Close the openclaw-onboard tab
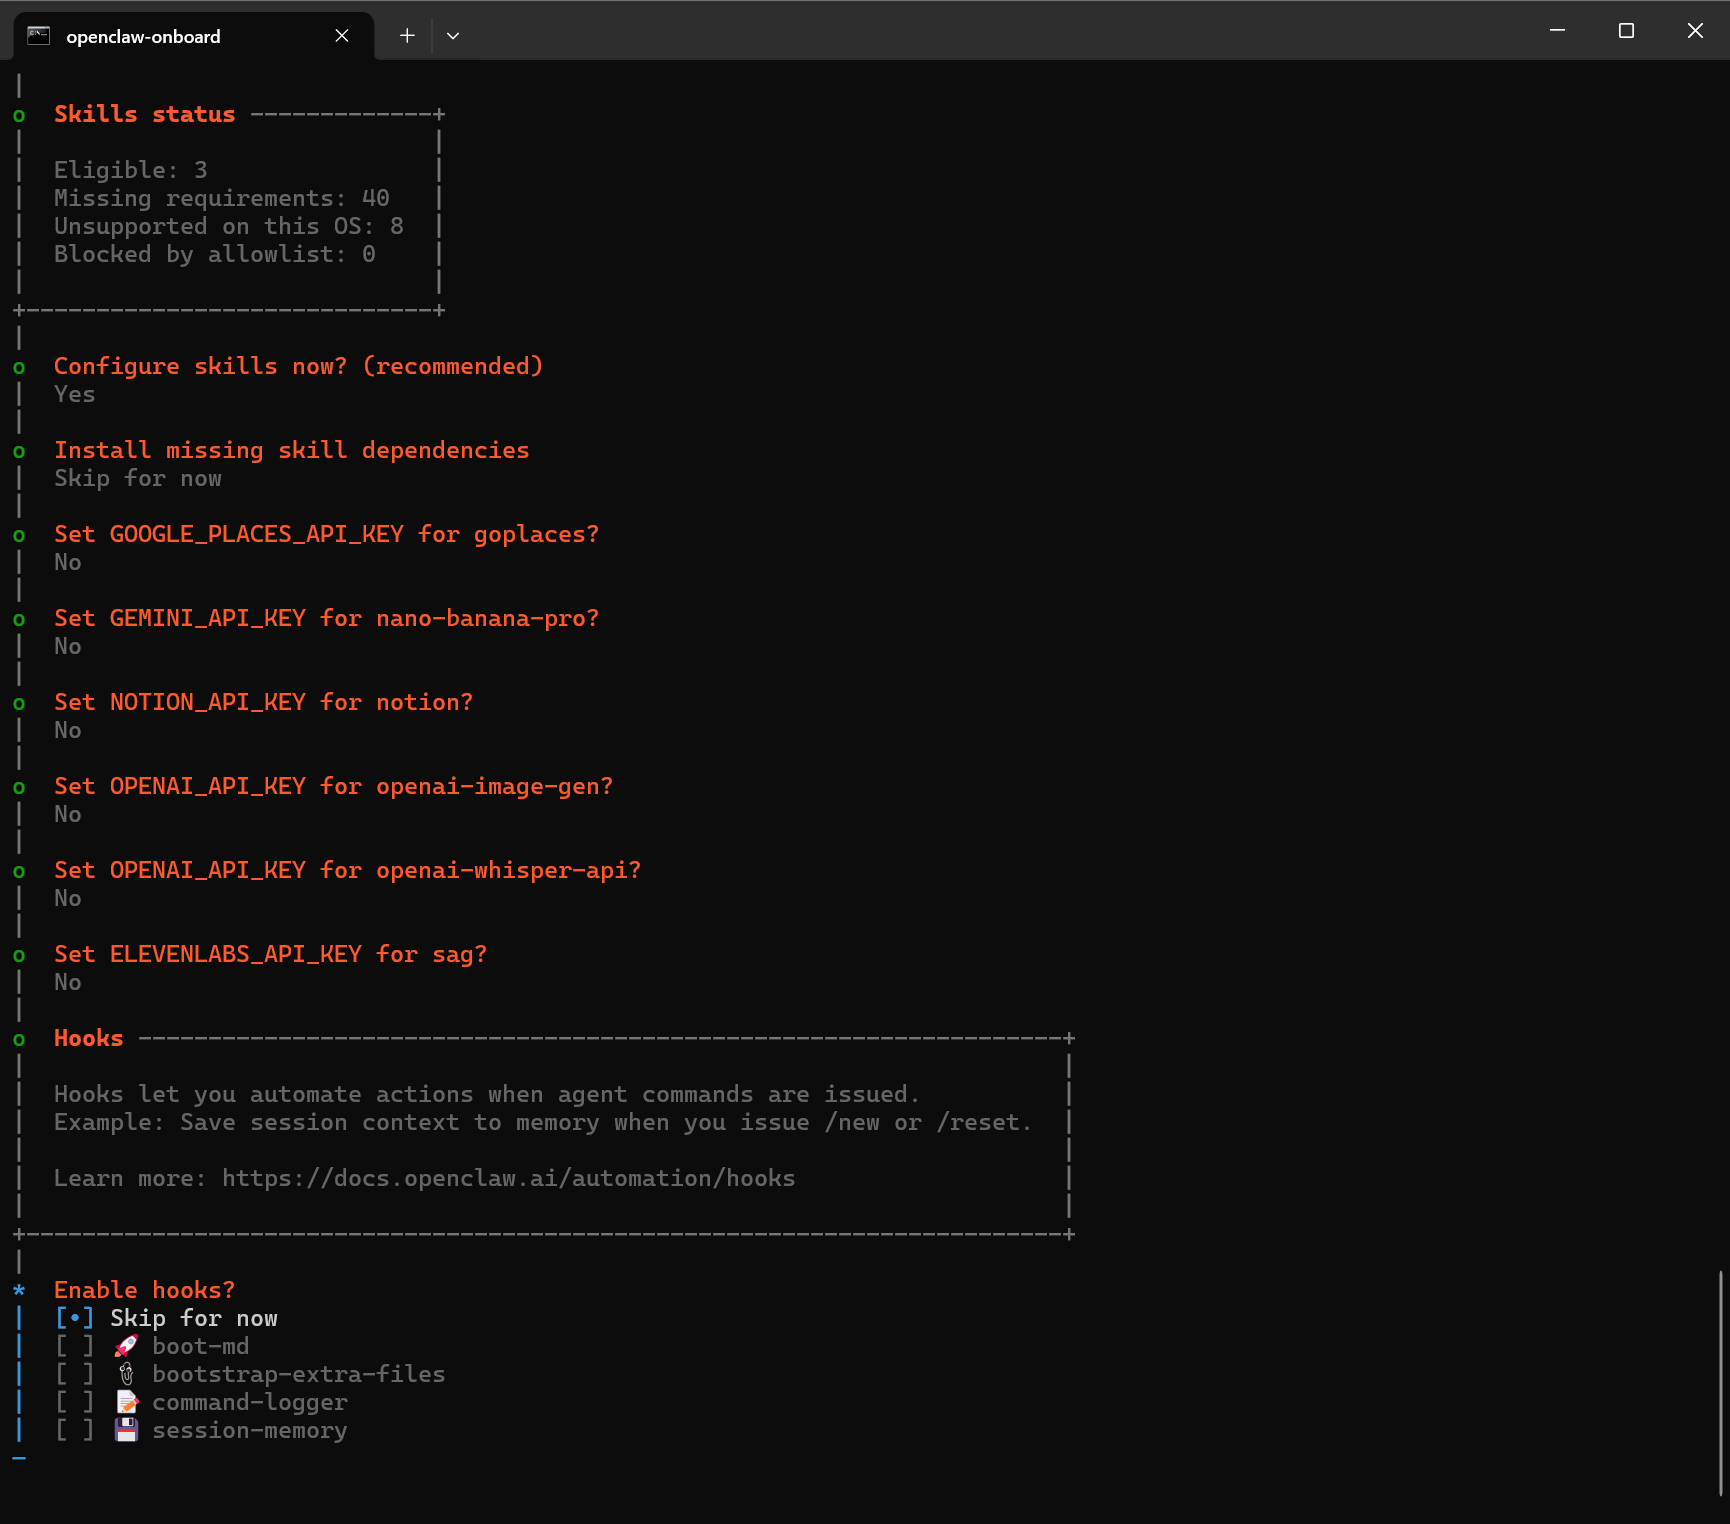The image size is (1730, 1524). point(342,36)
